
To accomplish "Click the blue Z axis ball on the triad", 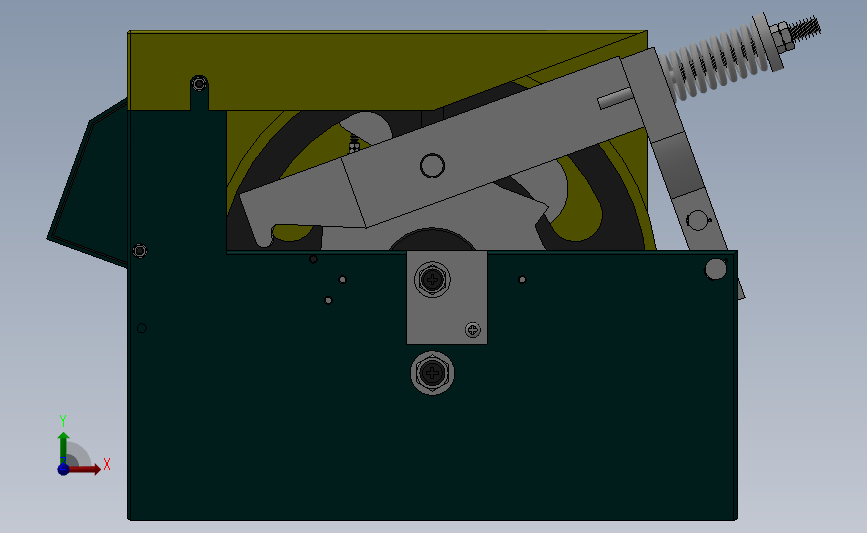I will click(x=63, y=469).
